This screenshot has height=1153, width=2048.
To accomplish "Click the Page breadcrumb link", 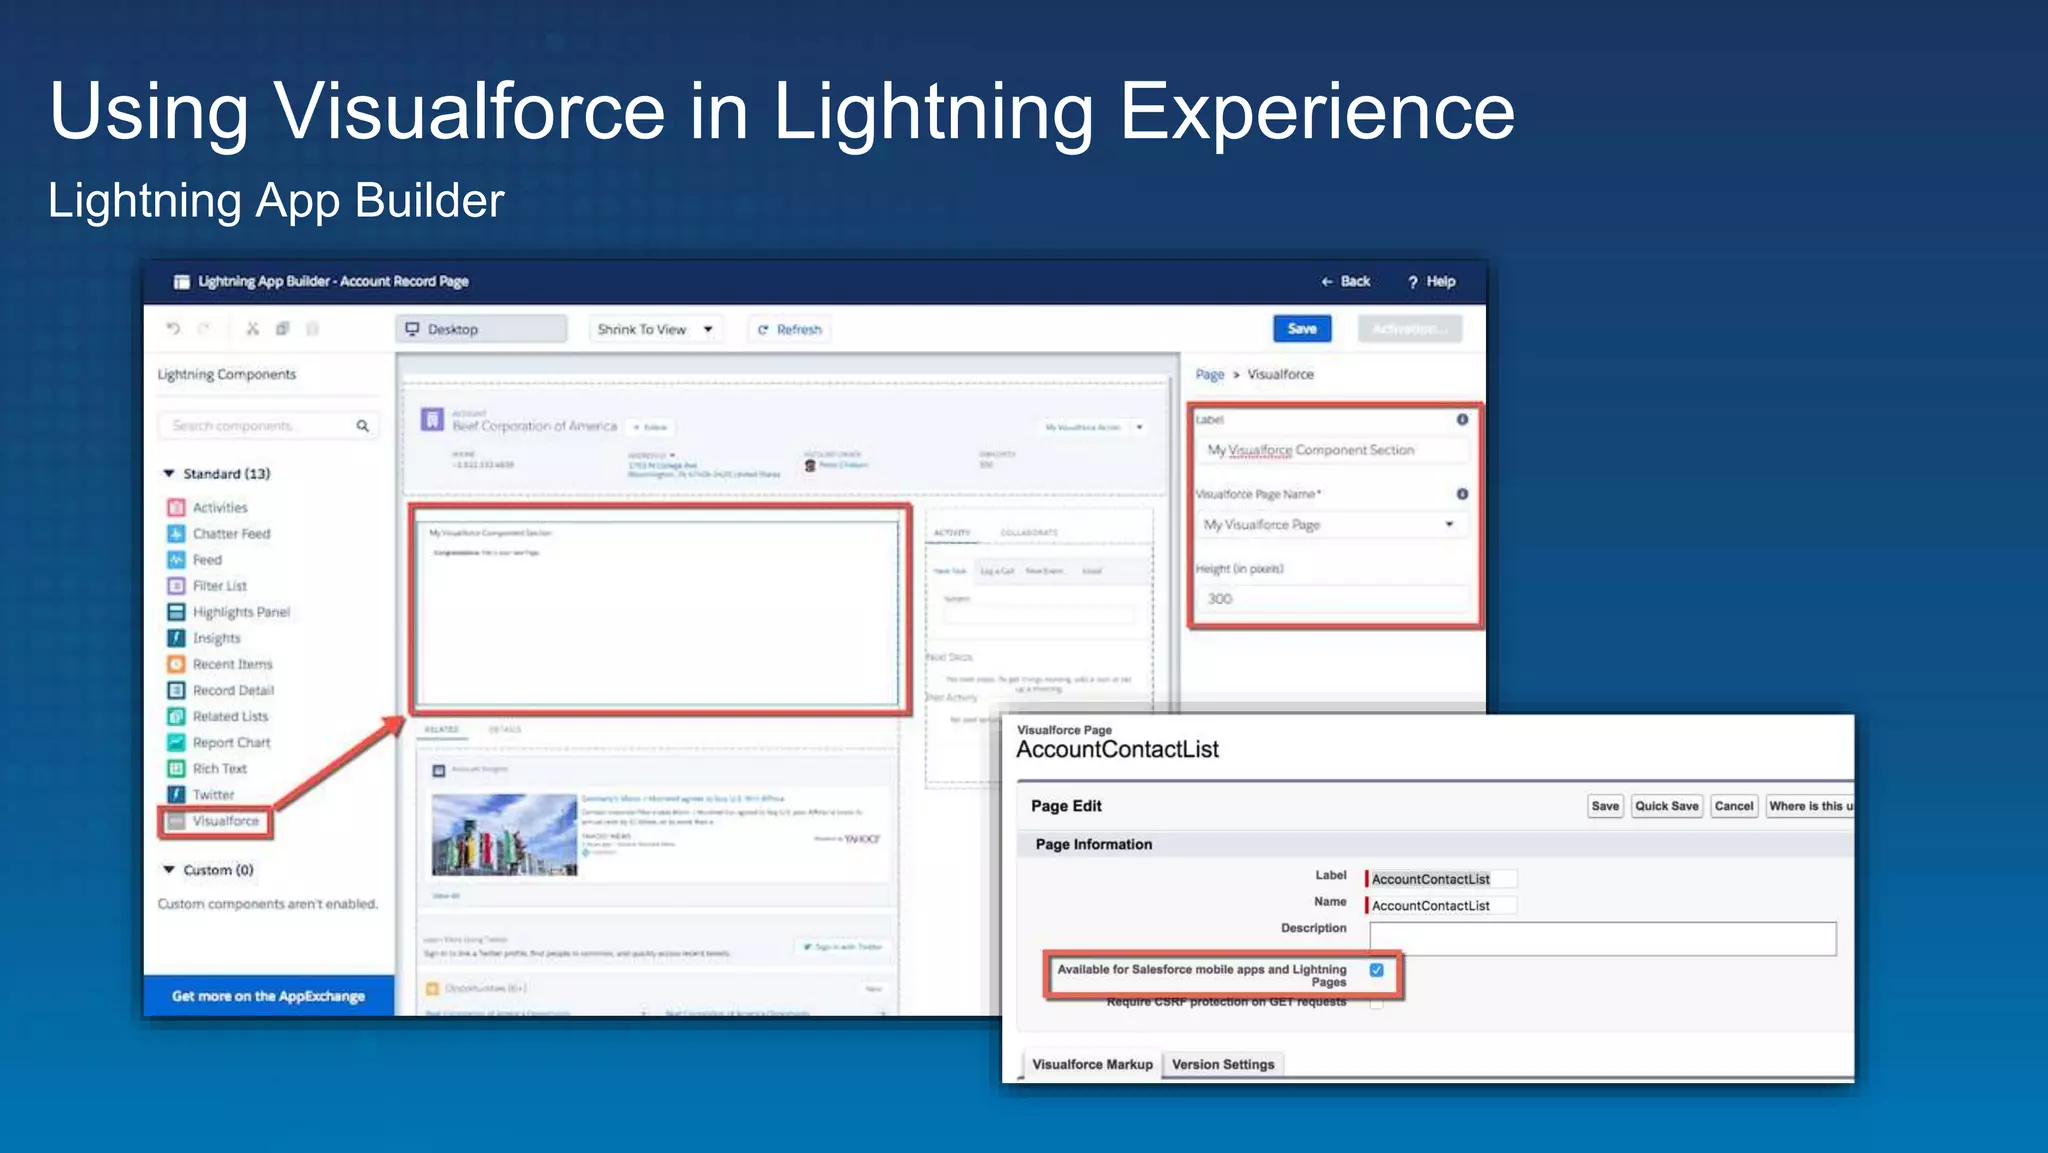I will (1210, 374).
